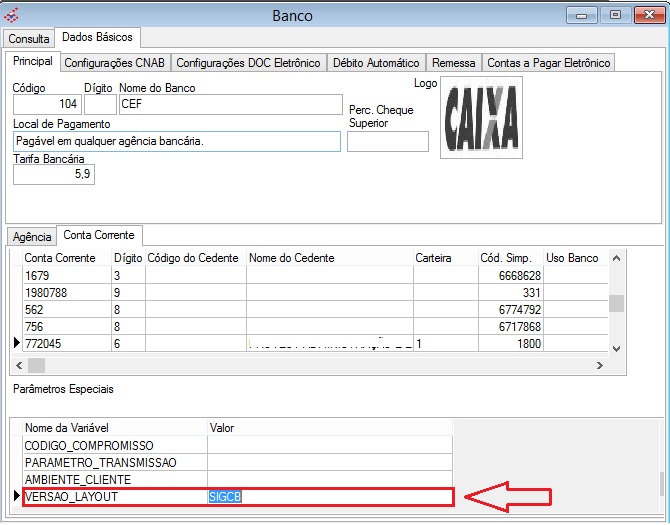Screen dimensions: 670x525
Task: Click the Perc. Cheque Superior field
Action: [387, 141]
